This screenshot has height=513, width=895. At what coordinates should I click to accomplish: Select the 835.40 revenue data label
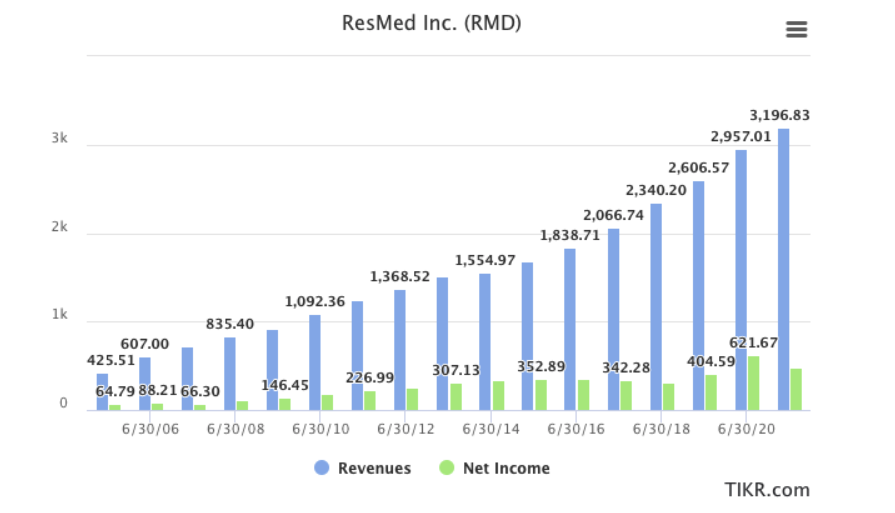coord(229,324)
